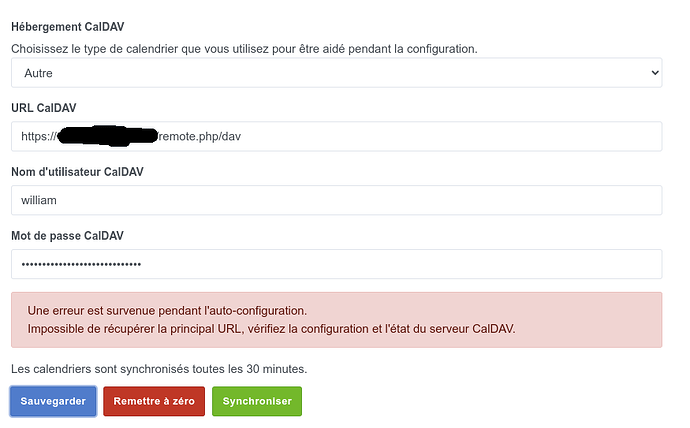Viewport: 690px width, 428px height.
Task: Click the URL CalDAV label
Action: 44,108
